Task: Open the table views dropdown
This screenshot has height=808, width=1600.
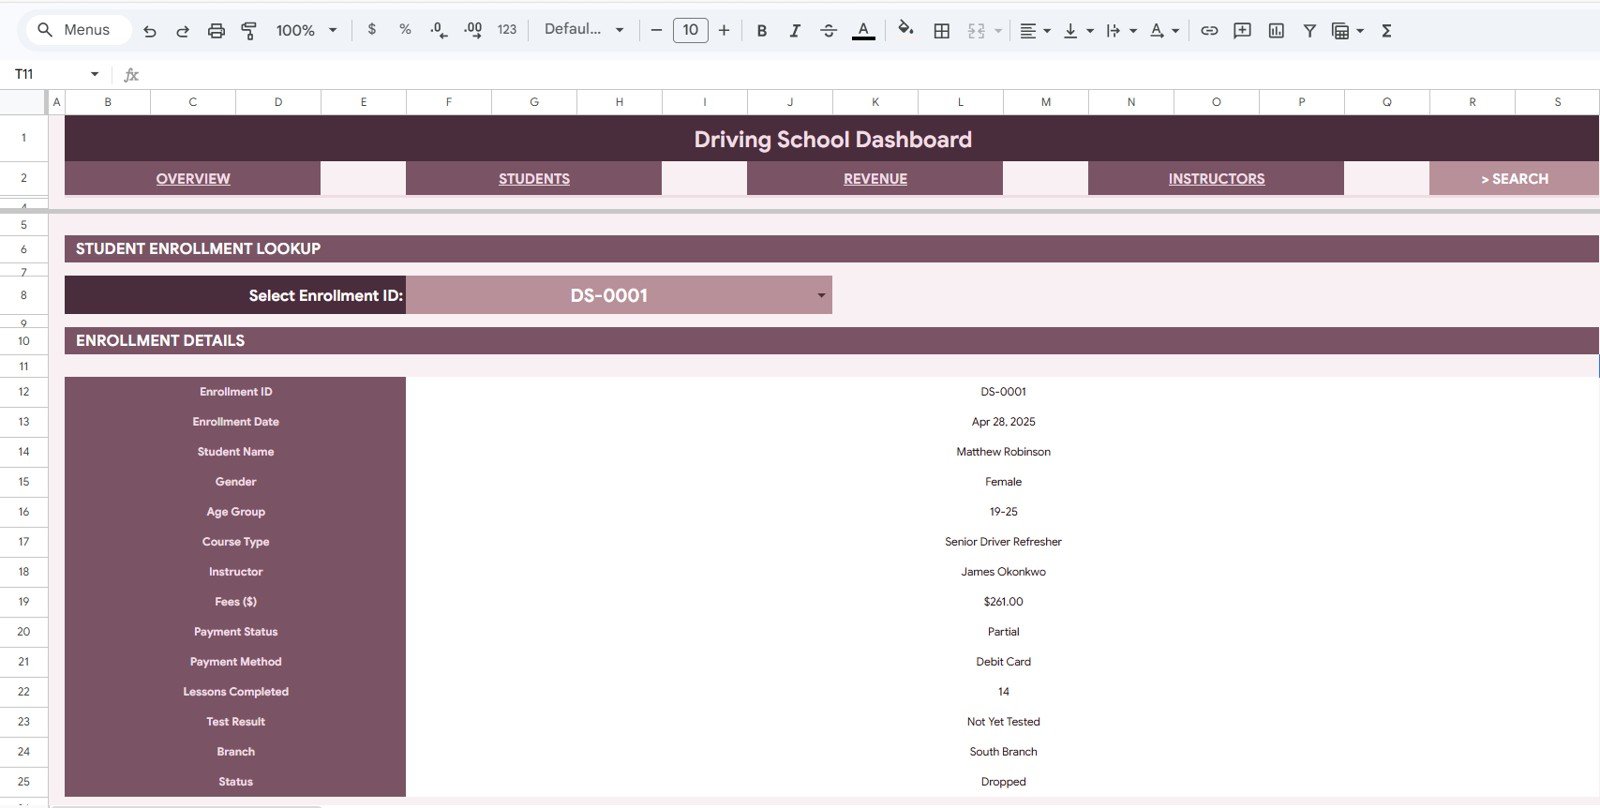Action: pos(1347,31)
